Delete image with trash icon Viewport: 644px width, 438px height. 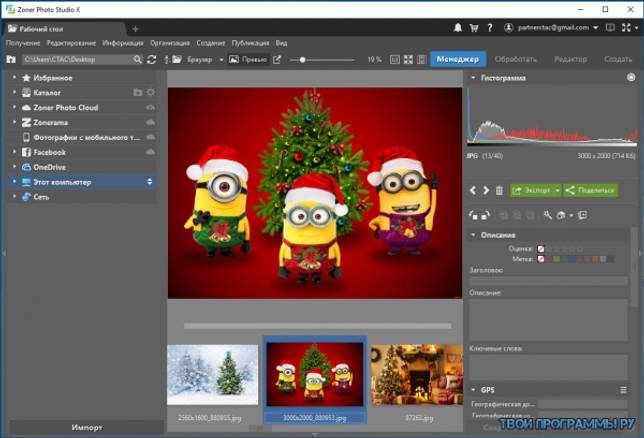click(x=499, y=190)
